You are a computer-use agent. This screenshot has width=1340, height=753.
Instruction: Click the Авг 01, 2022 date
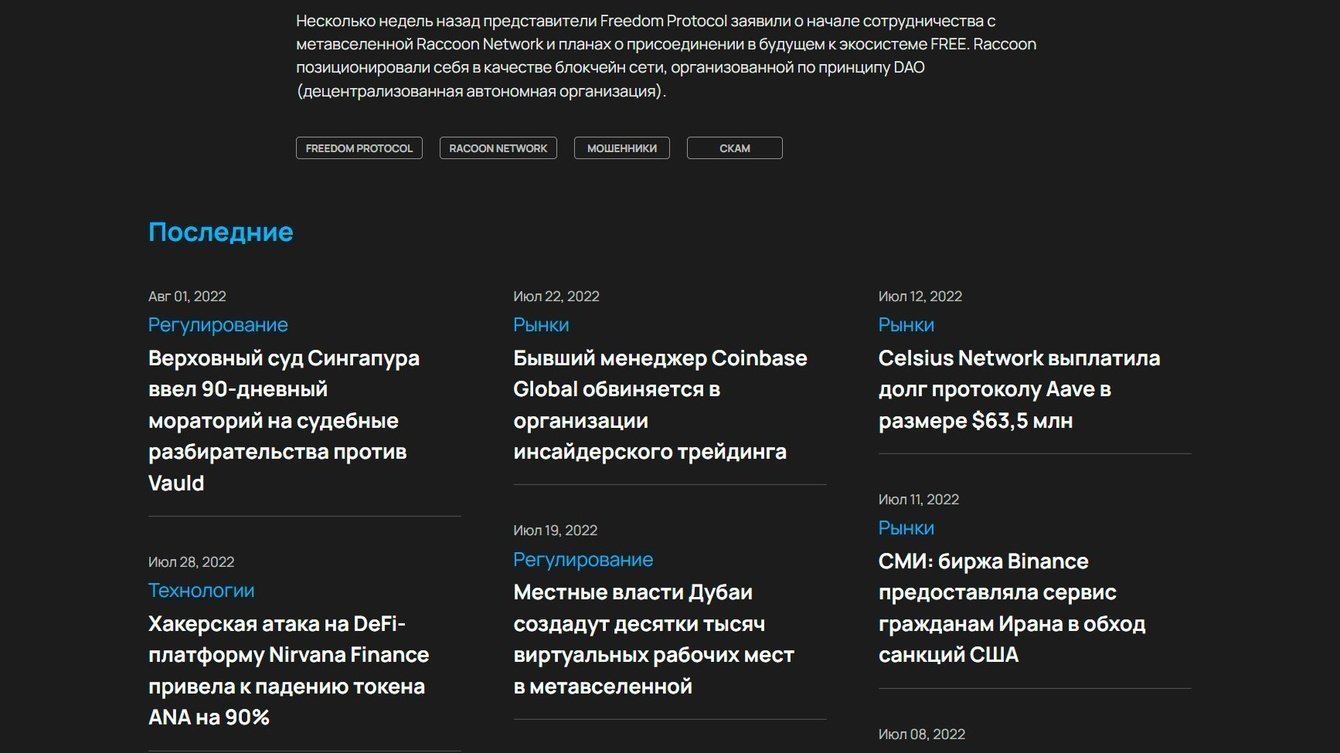[x=187, y=296]
